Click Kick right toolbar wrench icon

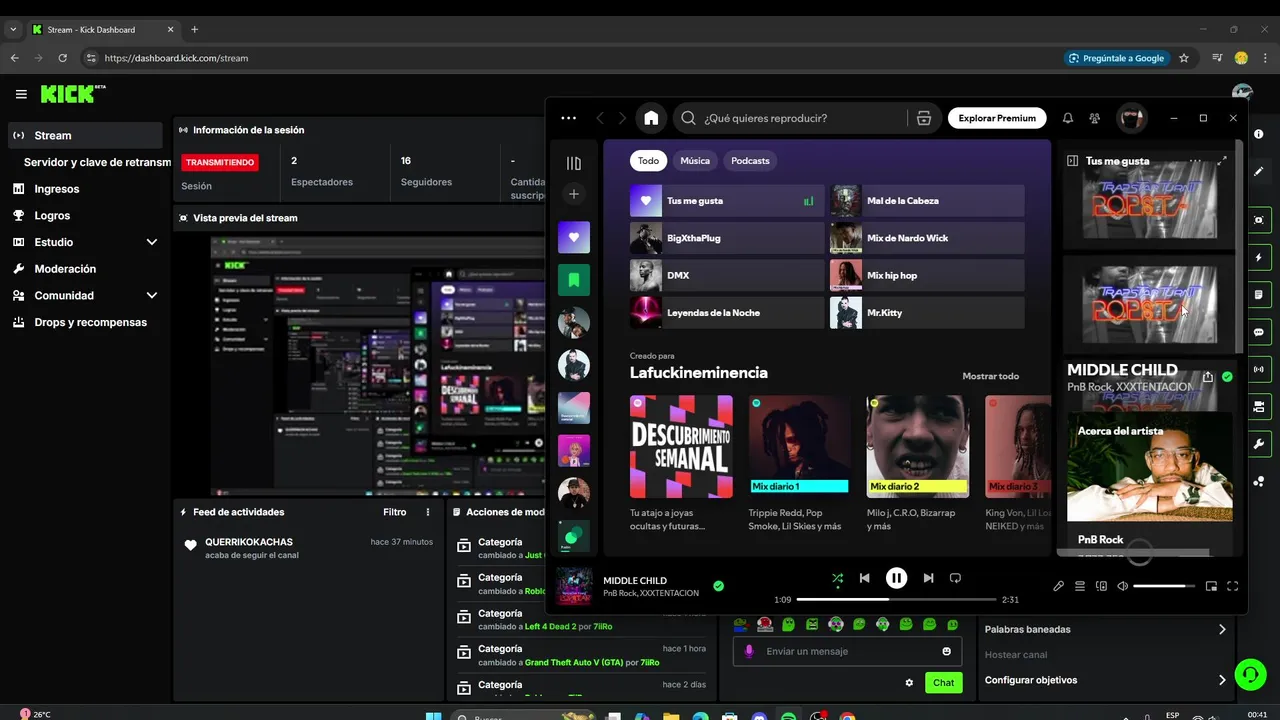[1258, 444]
